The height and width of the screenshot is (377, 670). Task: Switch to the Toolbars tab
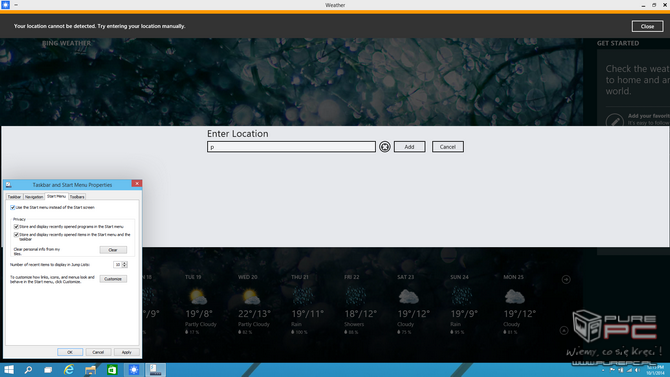(x=77, y=197)
